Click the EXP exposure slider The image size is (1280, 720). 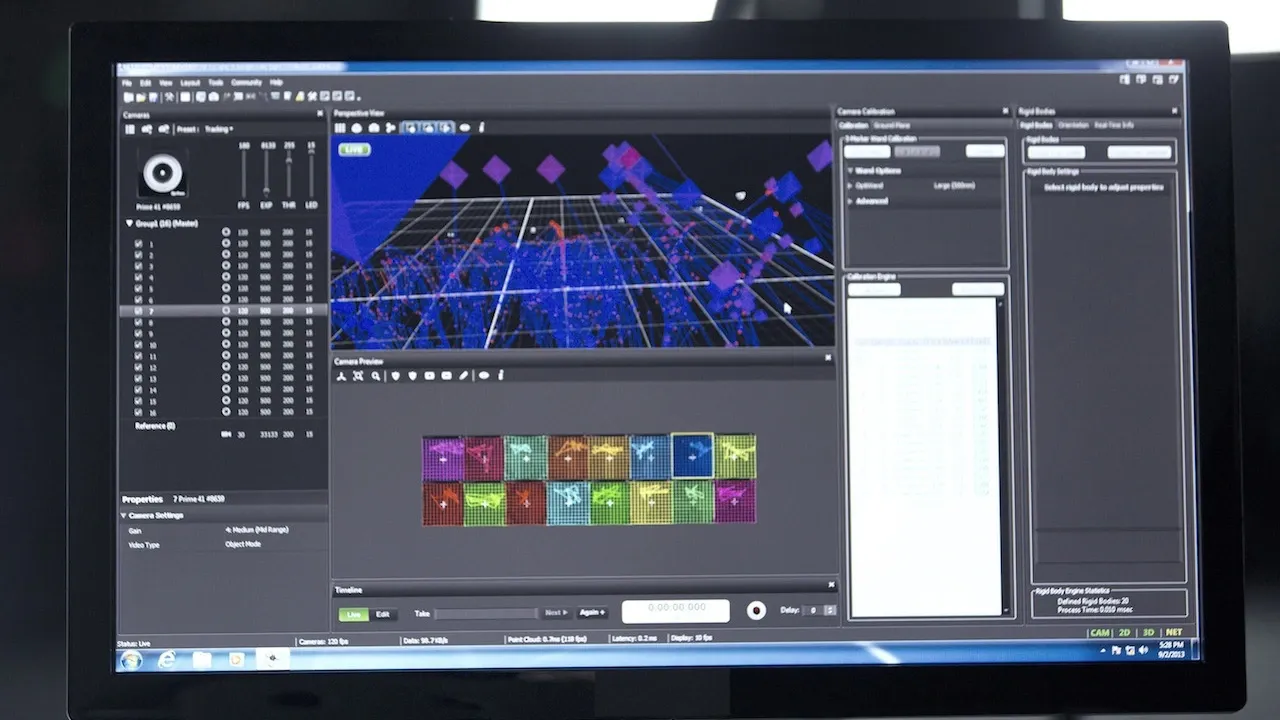click(x=267, y=175)
